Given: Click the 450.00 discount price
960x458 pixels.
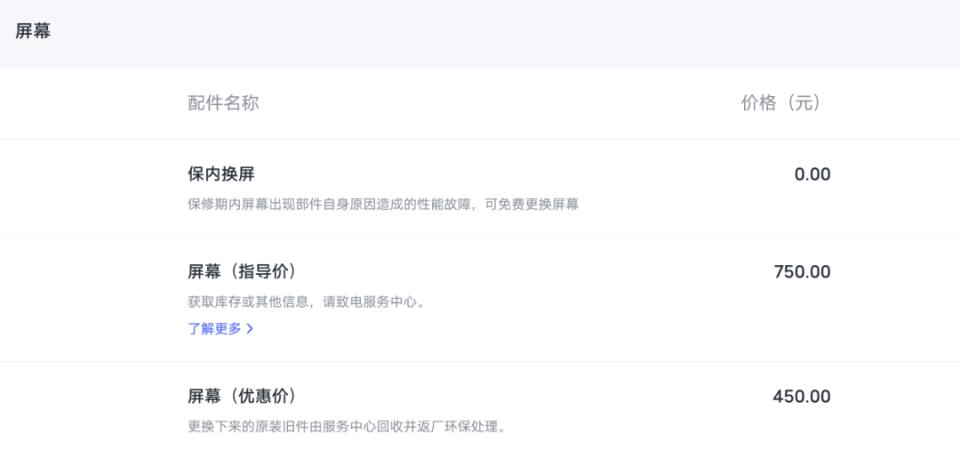Looking at the screenshot, I should 801,397.
